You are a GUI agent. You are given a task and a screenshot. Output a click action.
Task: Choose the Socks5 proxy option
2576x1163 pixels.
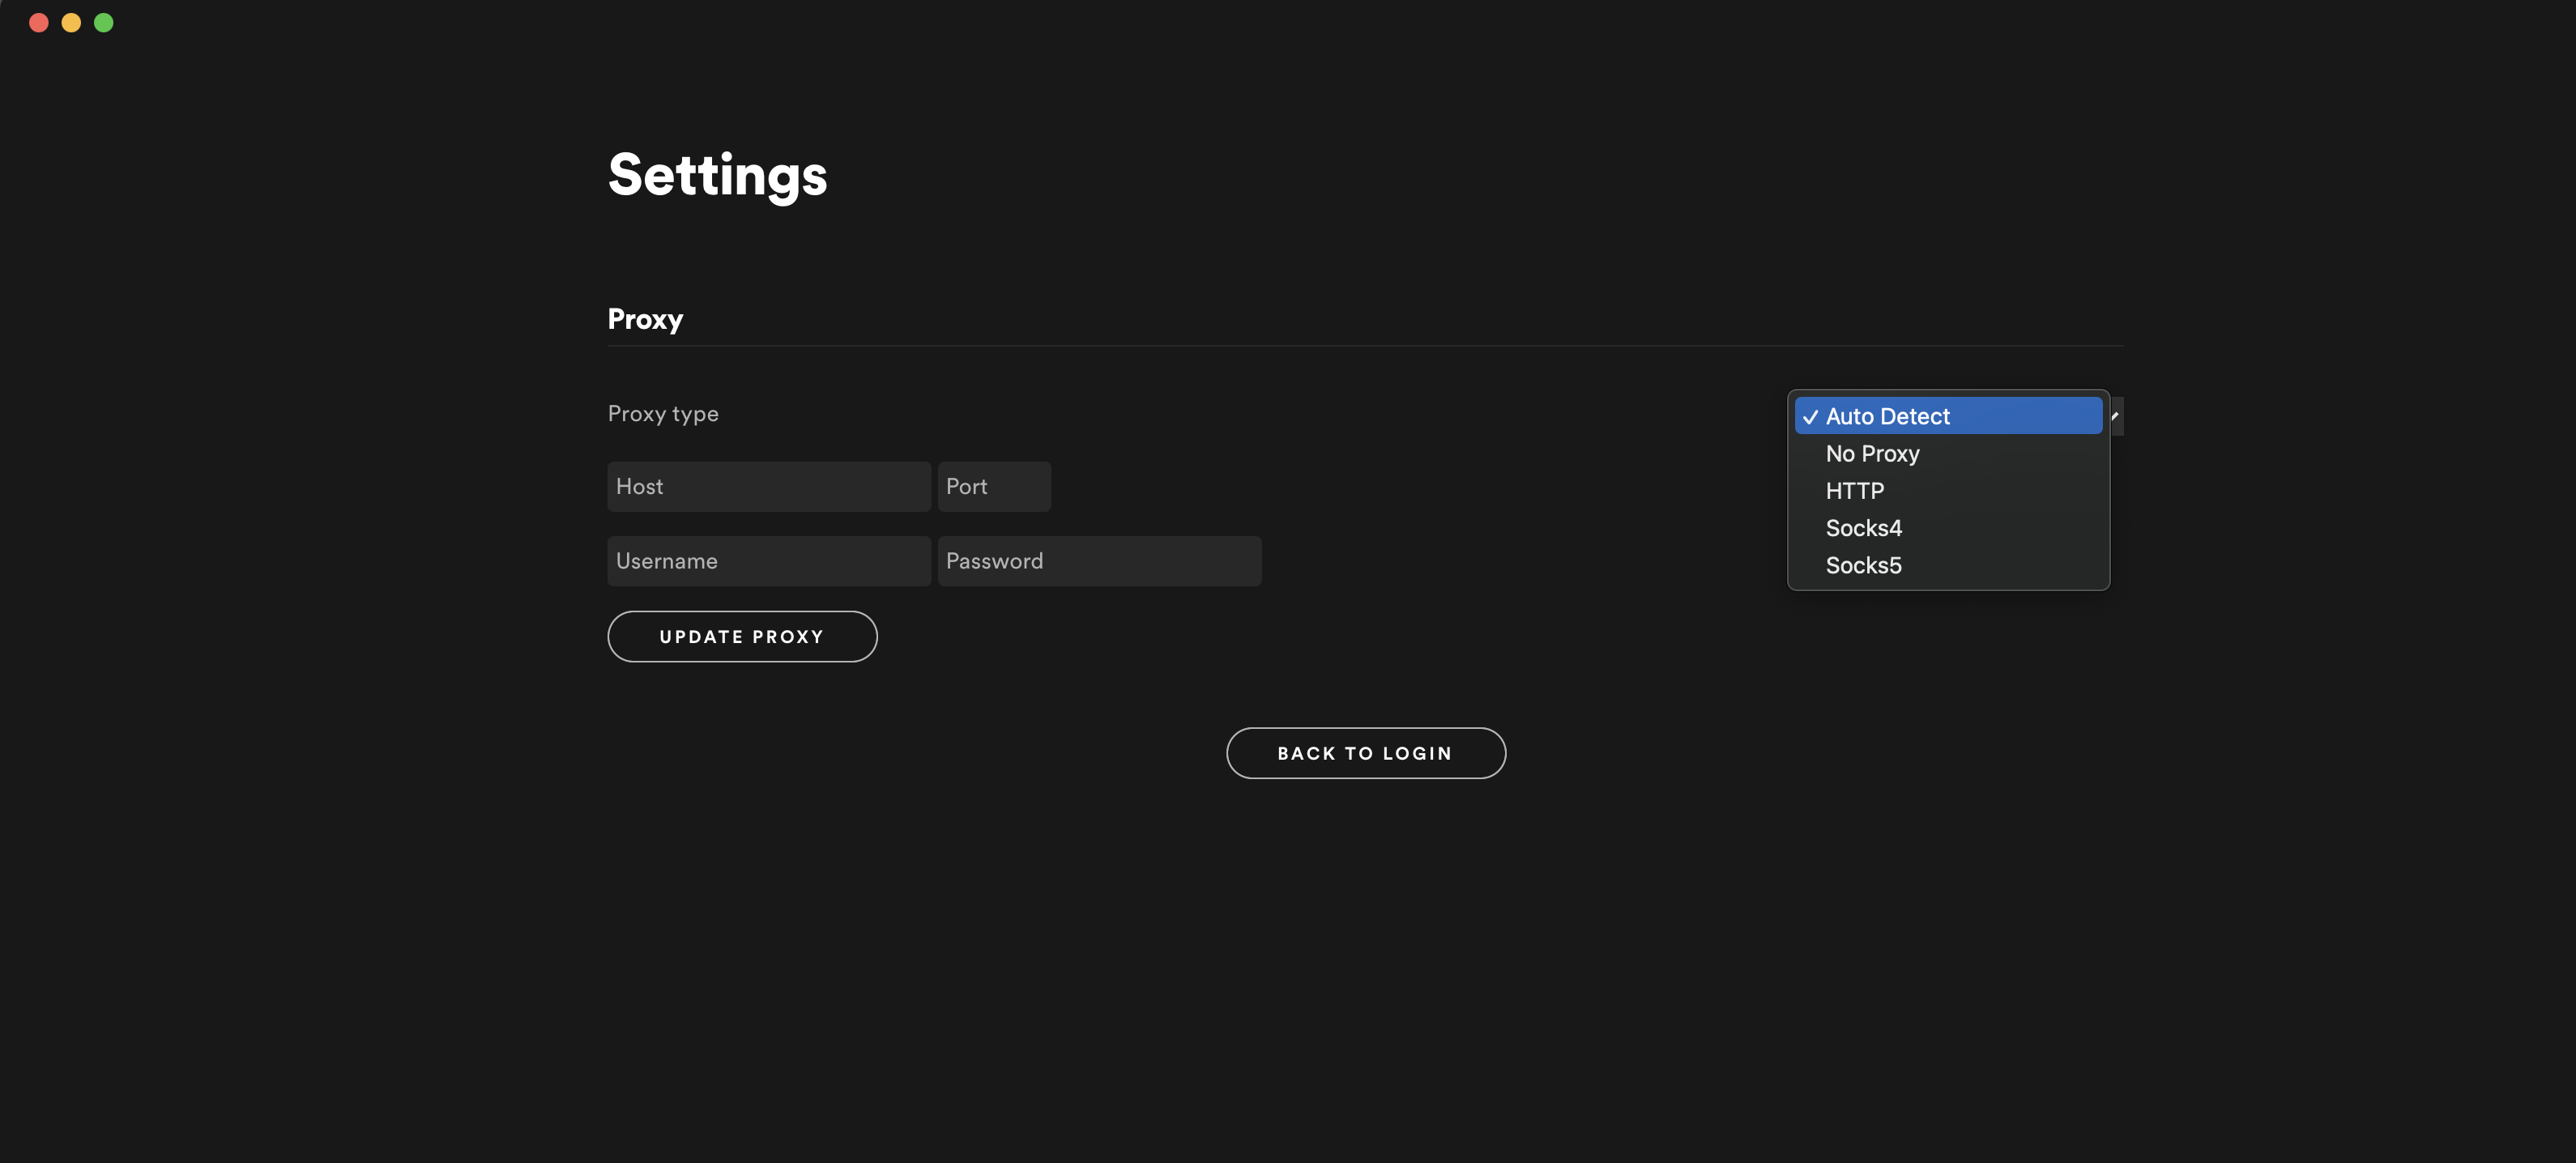[x=1863, y=565]
